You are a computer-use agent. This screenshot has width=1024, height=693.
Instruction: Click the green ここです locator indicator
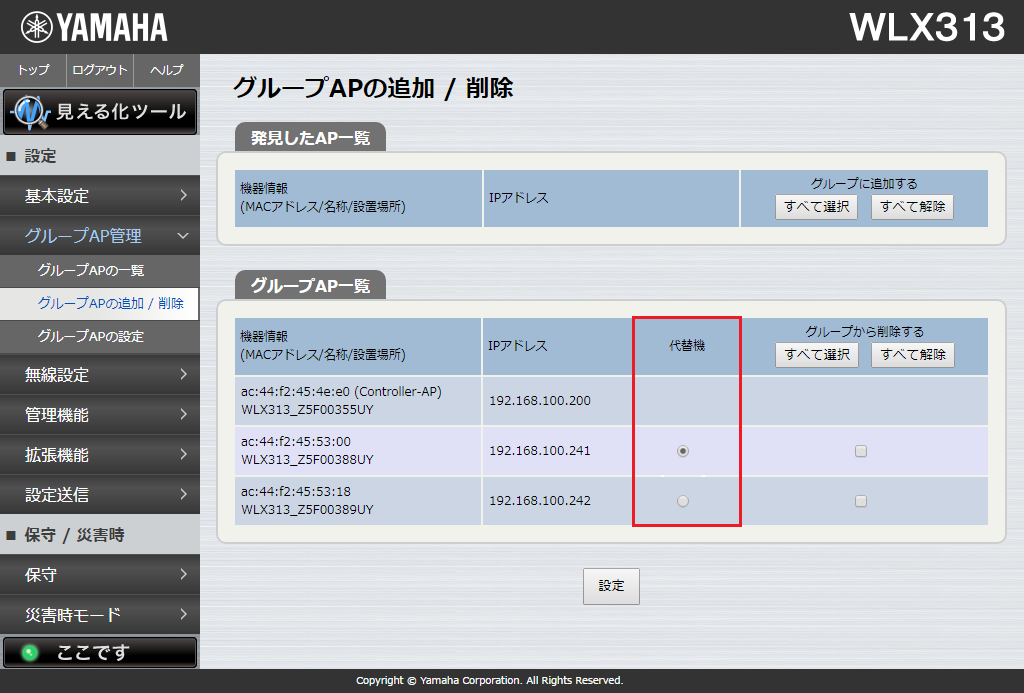(x=100, y=652)
